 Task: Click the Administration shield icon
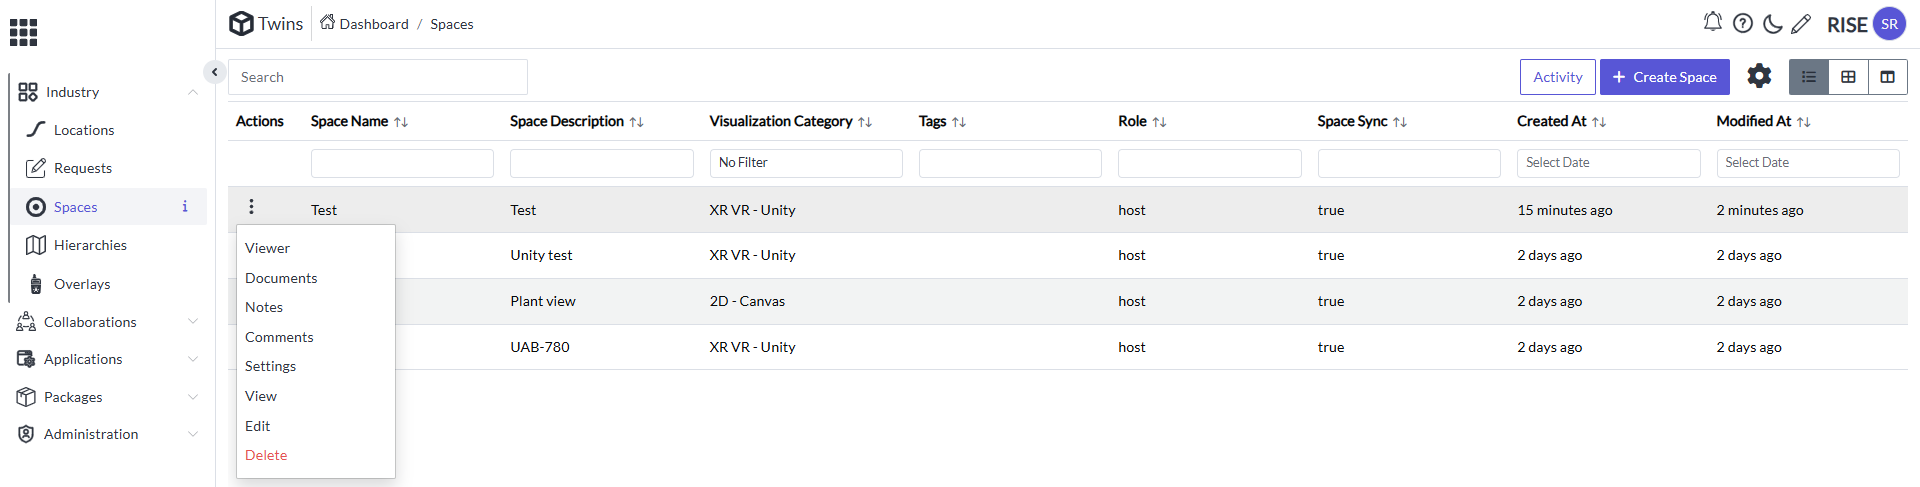[x=26, y=434]
